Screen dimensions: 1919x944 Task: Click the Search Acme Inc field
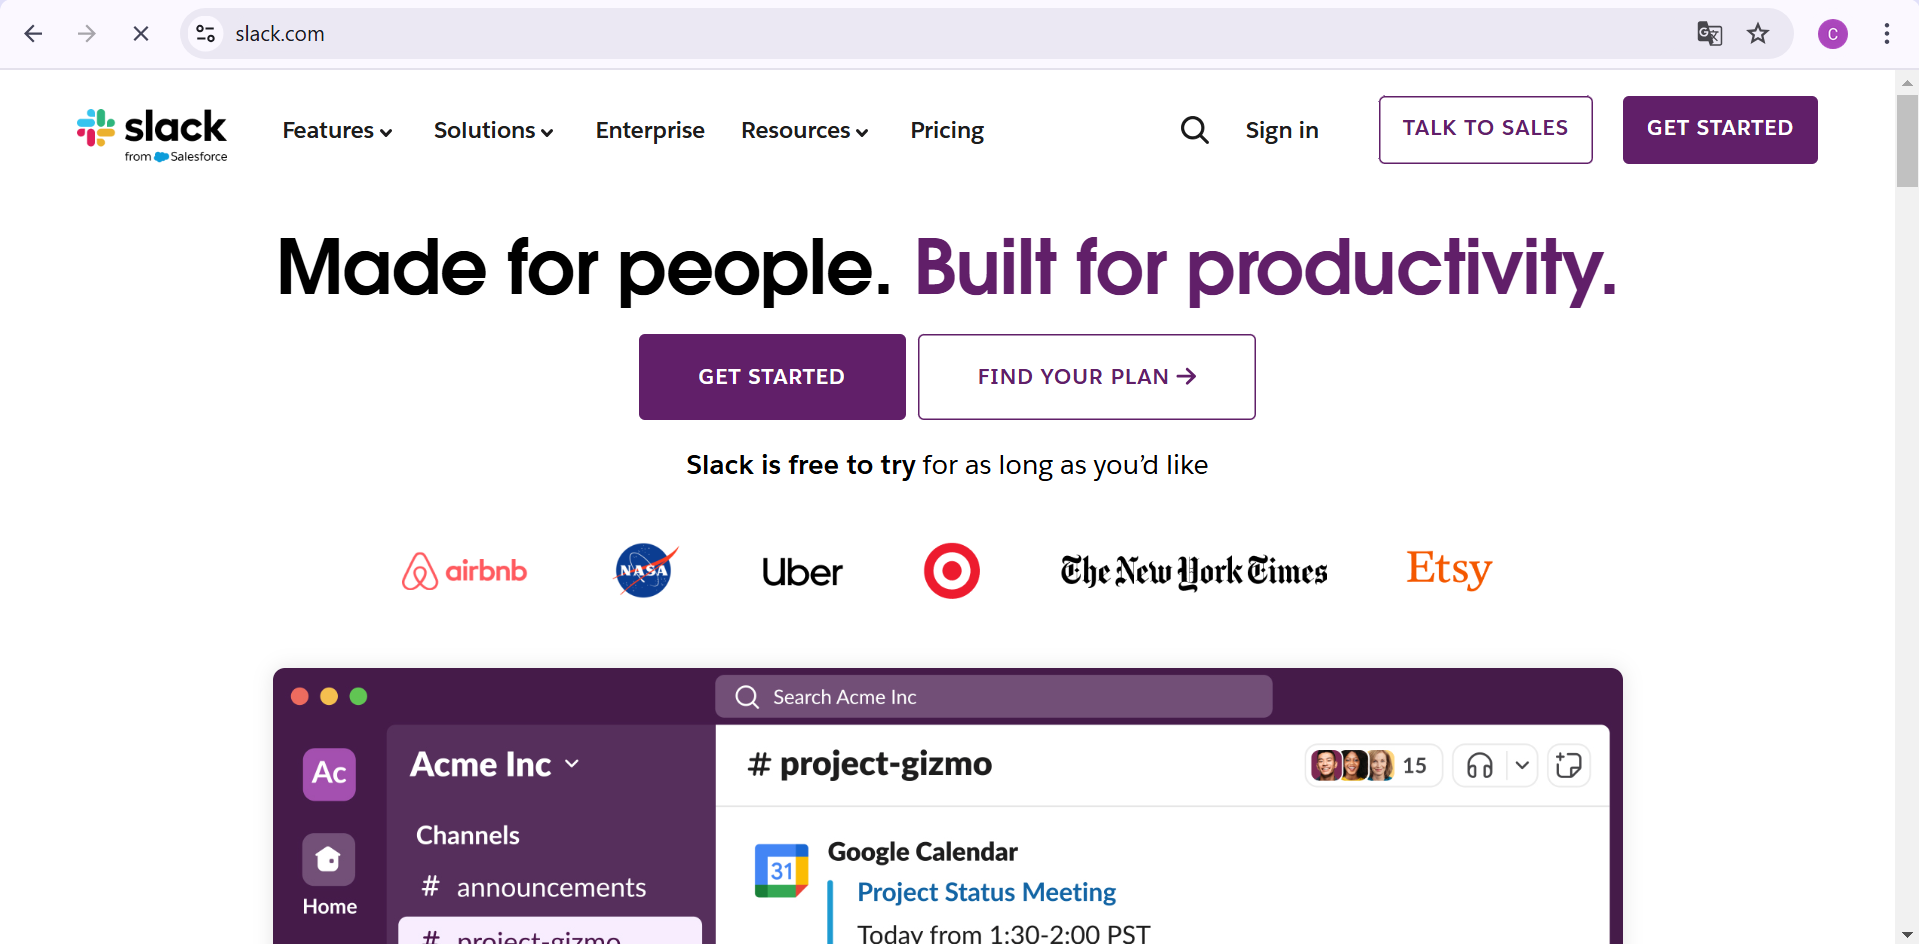click(993, 697)
